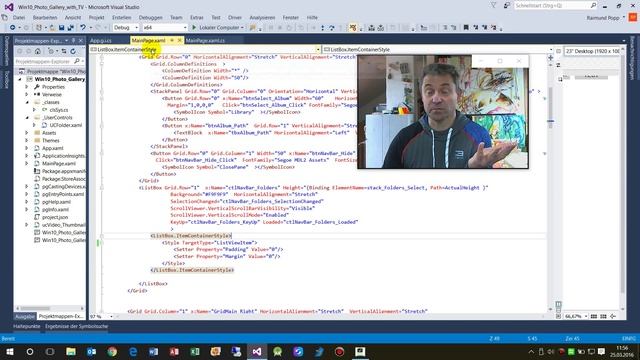Open the Ergebnisse der Symbolsuche tab
This screenshot has width=640, height=360.
(76, 326)
